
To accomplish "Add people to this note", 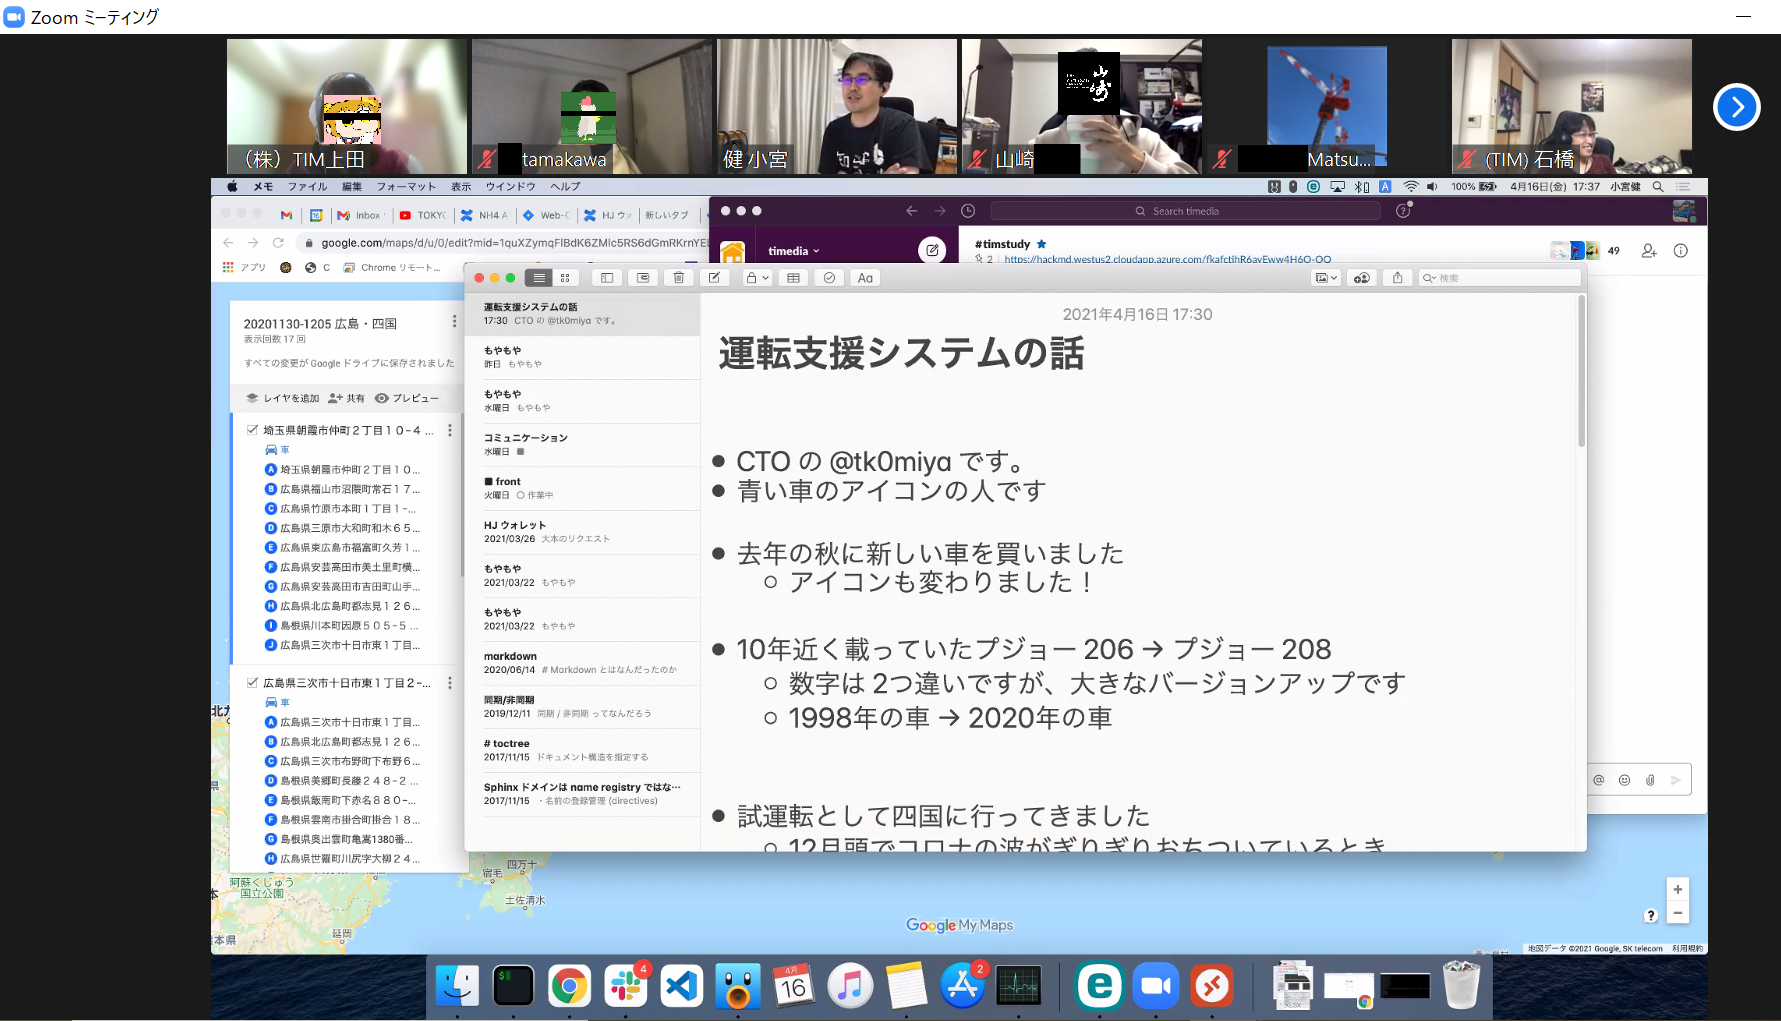I will (x=1362, y=278).
